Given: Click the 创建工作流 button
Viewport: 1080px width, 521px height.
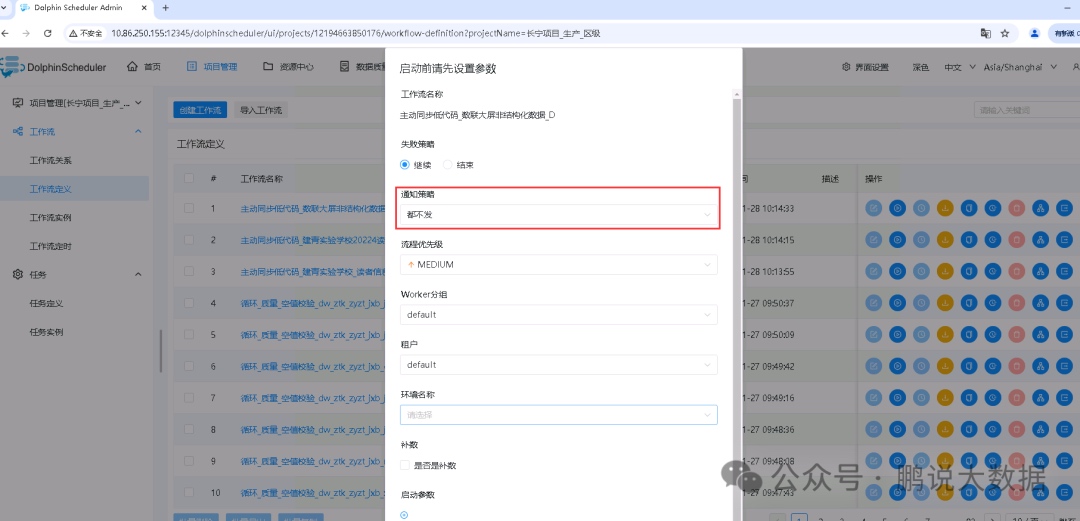Looking at the screenshot, I should click(200, 110).
